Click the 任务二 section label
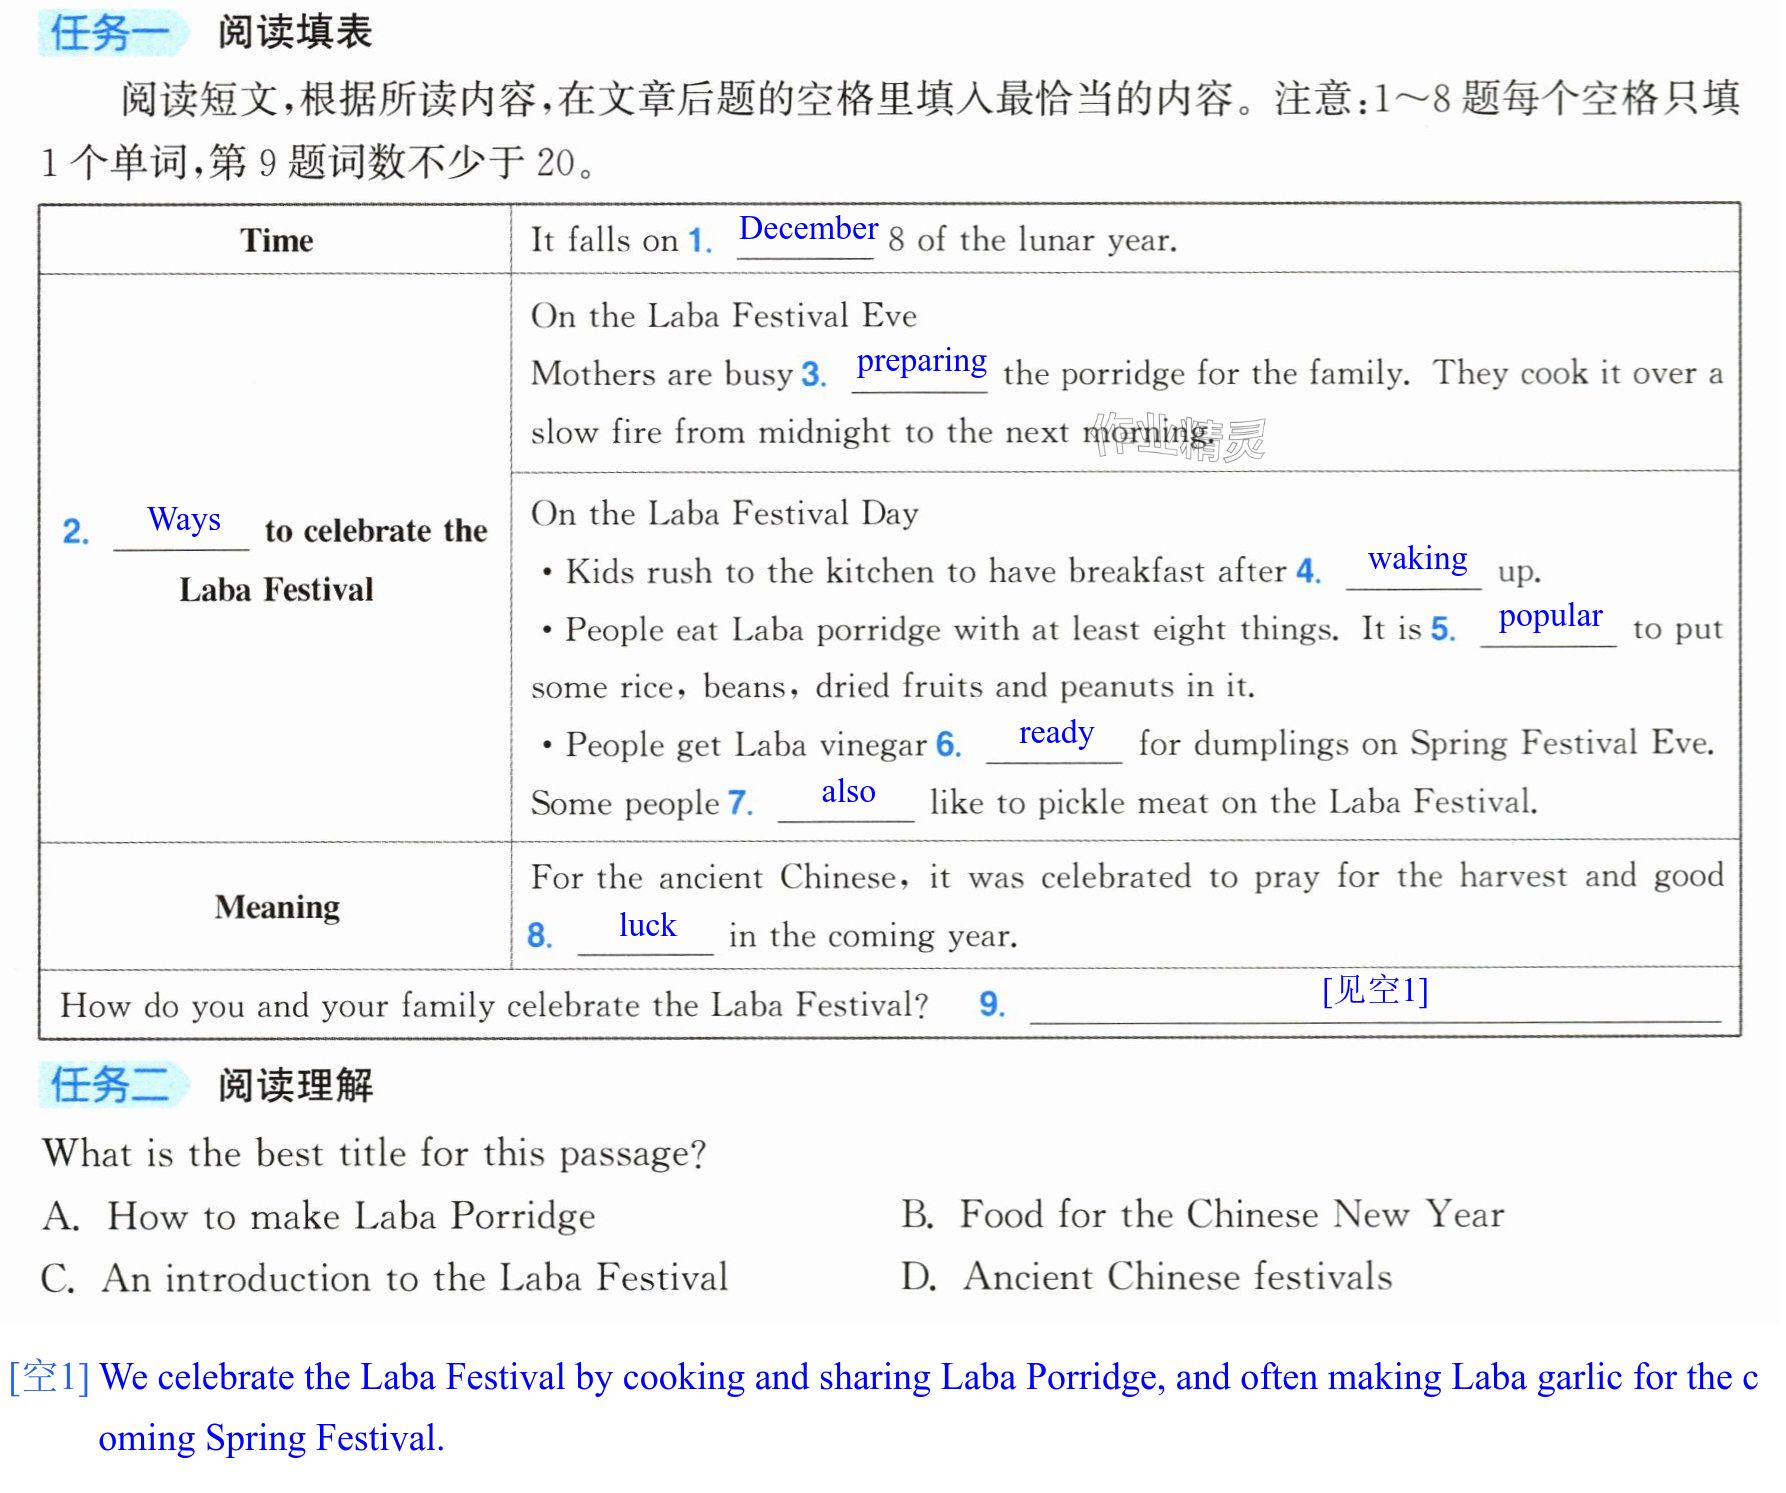 tap(111, 1085)
